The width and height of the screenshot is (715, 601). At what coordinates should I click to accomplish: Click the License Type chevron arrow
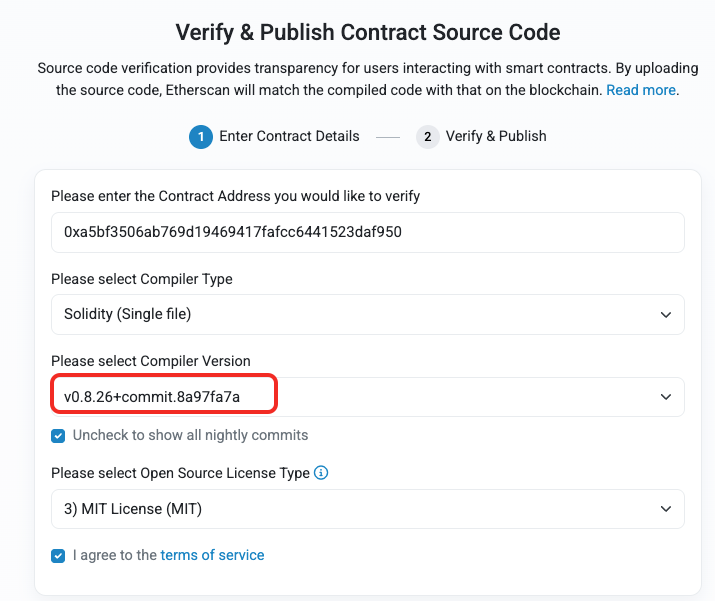pos(666,508)
